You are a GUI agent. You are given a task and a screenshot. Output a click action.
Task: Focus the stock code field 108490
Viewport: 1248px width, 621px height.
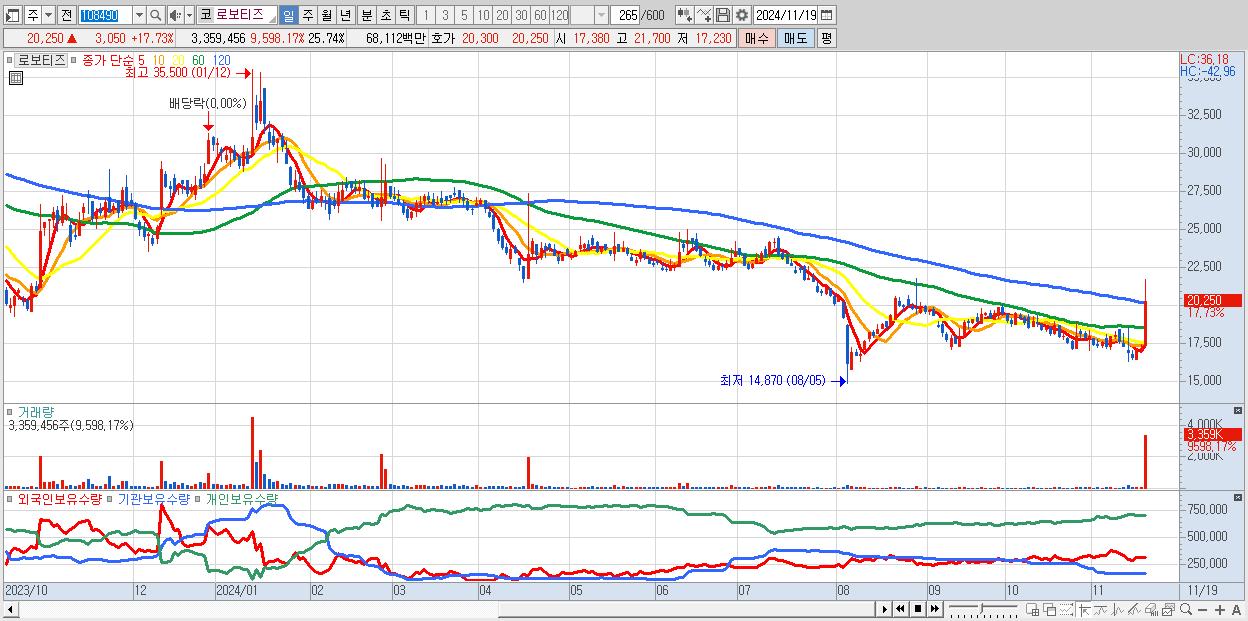click(105, 15)
